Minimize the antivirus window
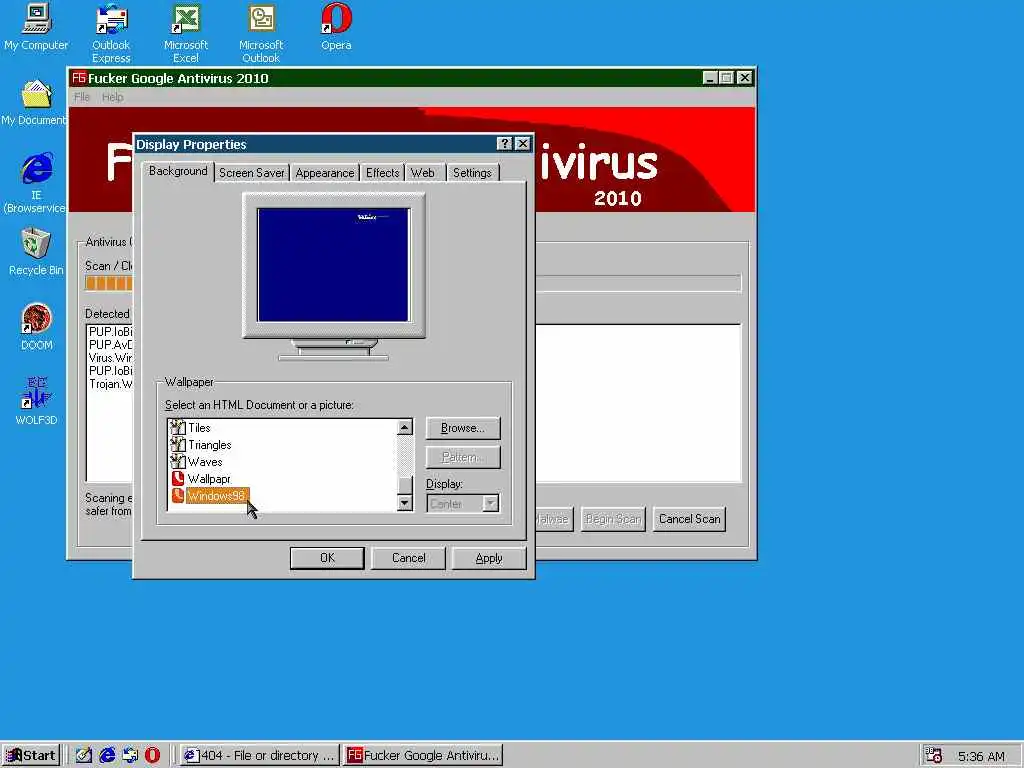This screenshot has width=1024, height=768. tap(711, 78)
